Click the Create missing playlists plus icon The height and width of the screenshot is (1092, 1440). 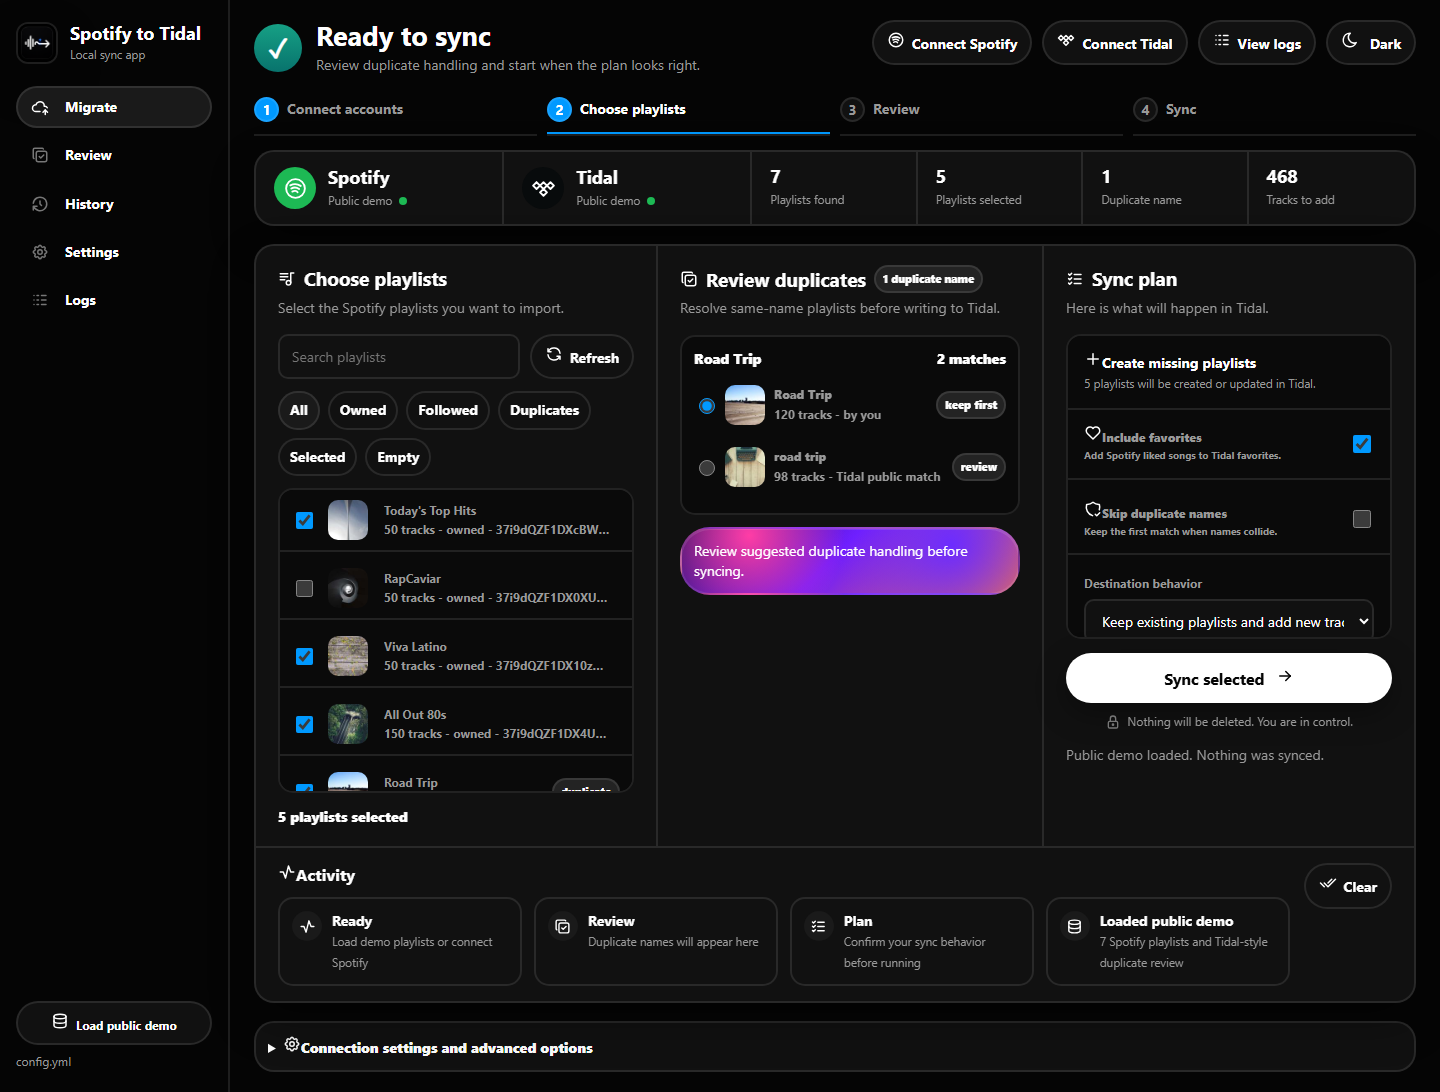pyautogui.click(x=1093, y=359)
